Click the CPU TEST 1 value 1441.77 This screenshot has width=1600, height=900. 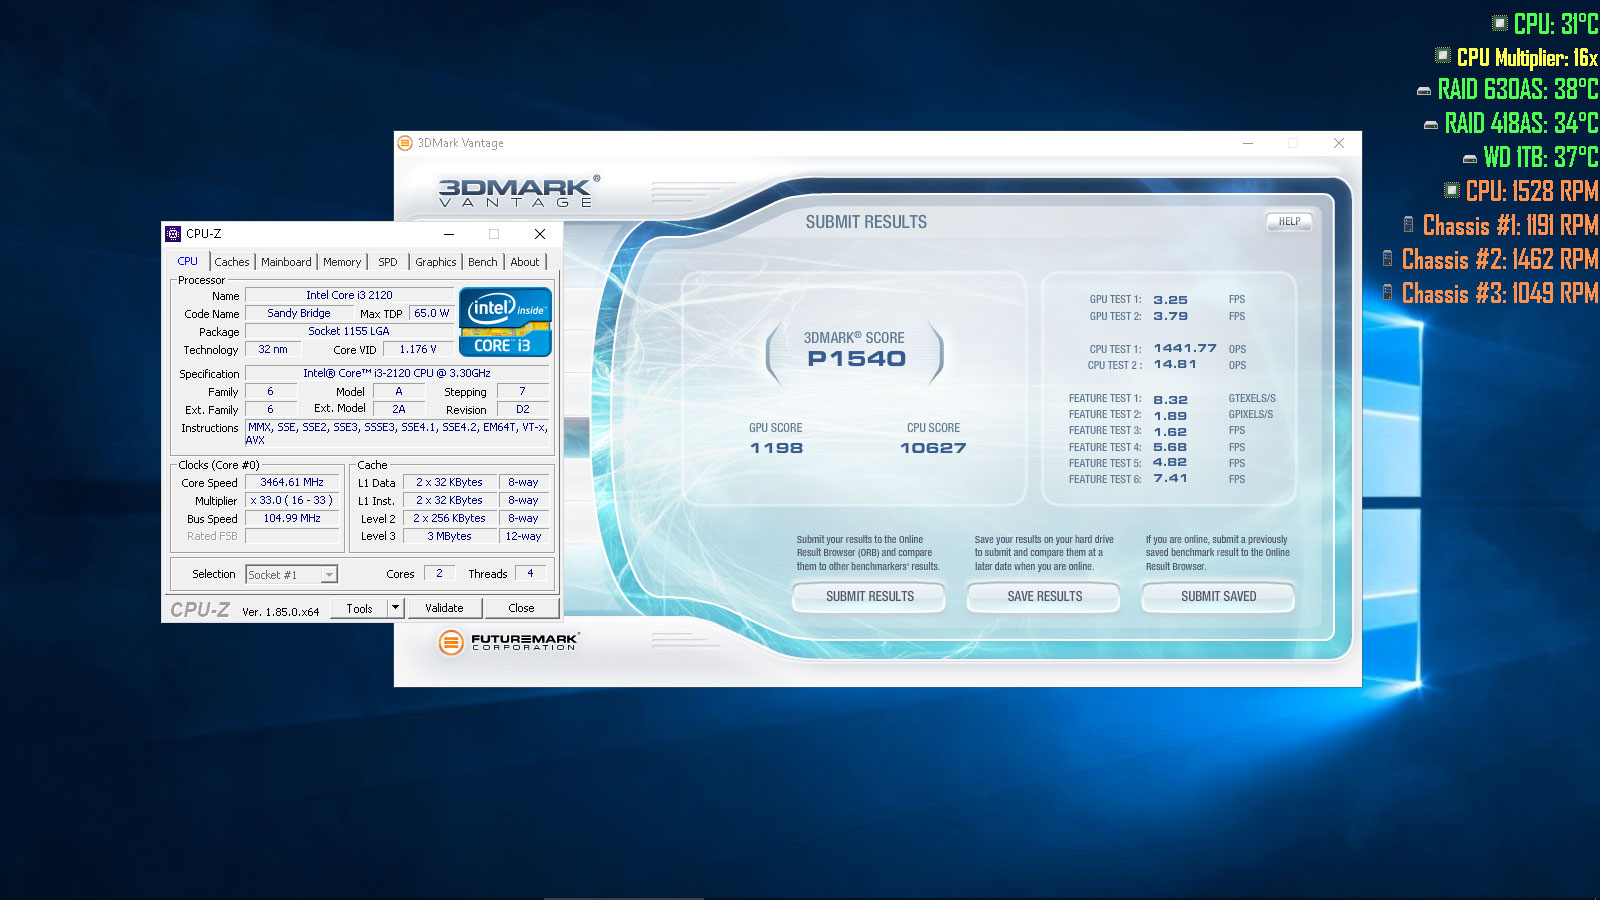[x=1185, y=349]
